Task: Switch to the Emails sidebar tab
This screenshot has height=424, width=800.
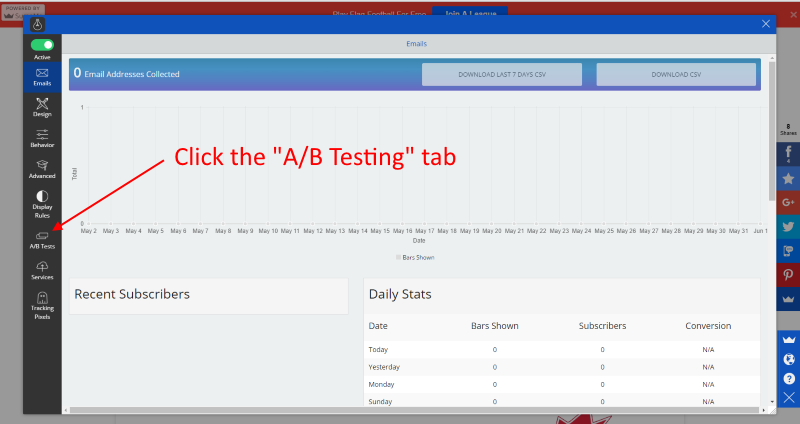Action: point(42,76)
